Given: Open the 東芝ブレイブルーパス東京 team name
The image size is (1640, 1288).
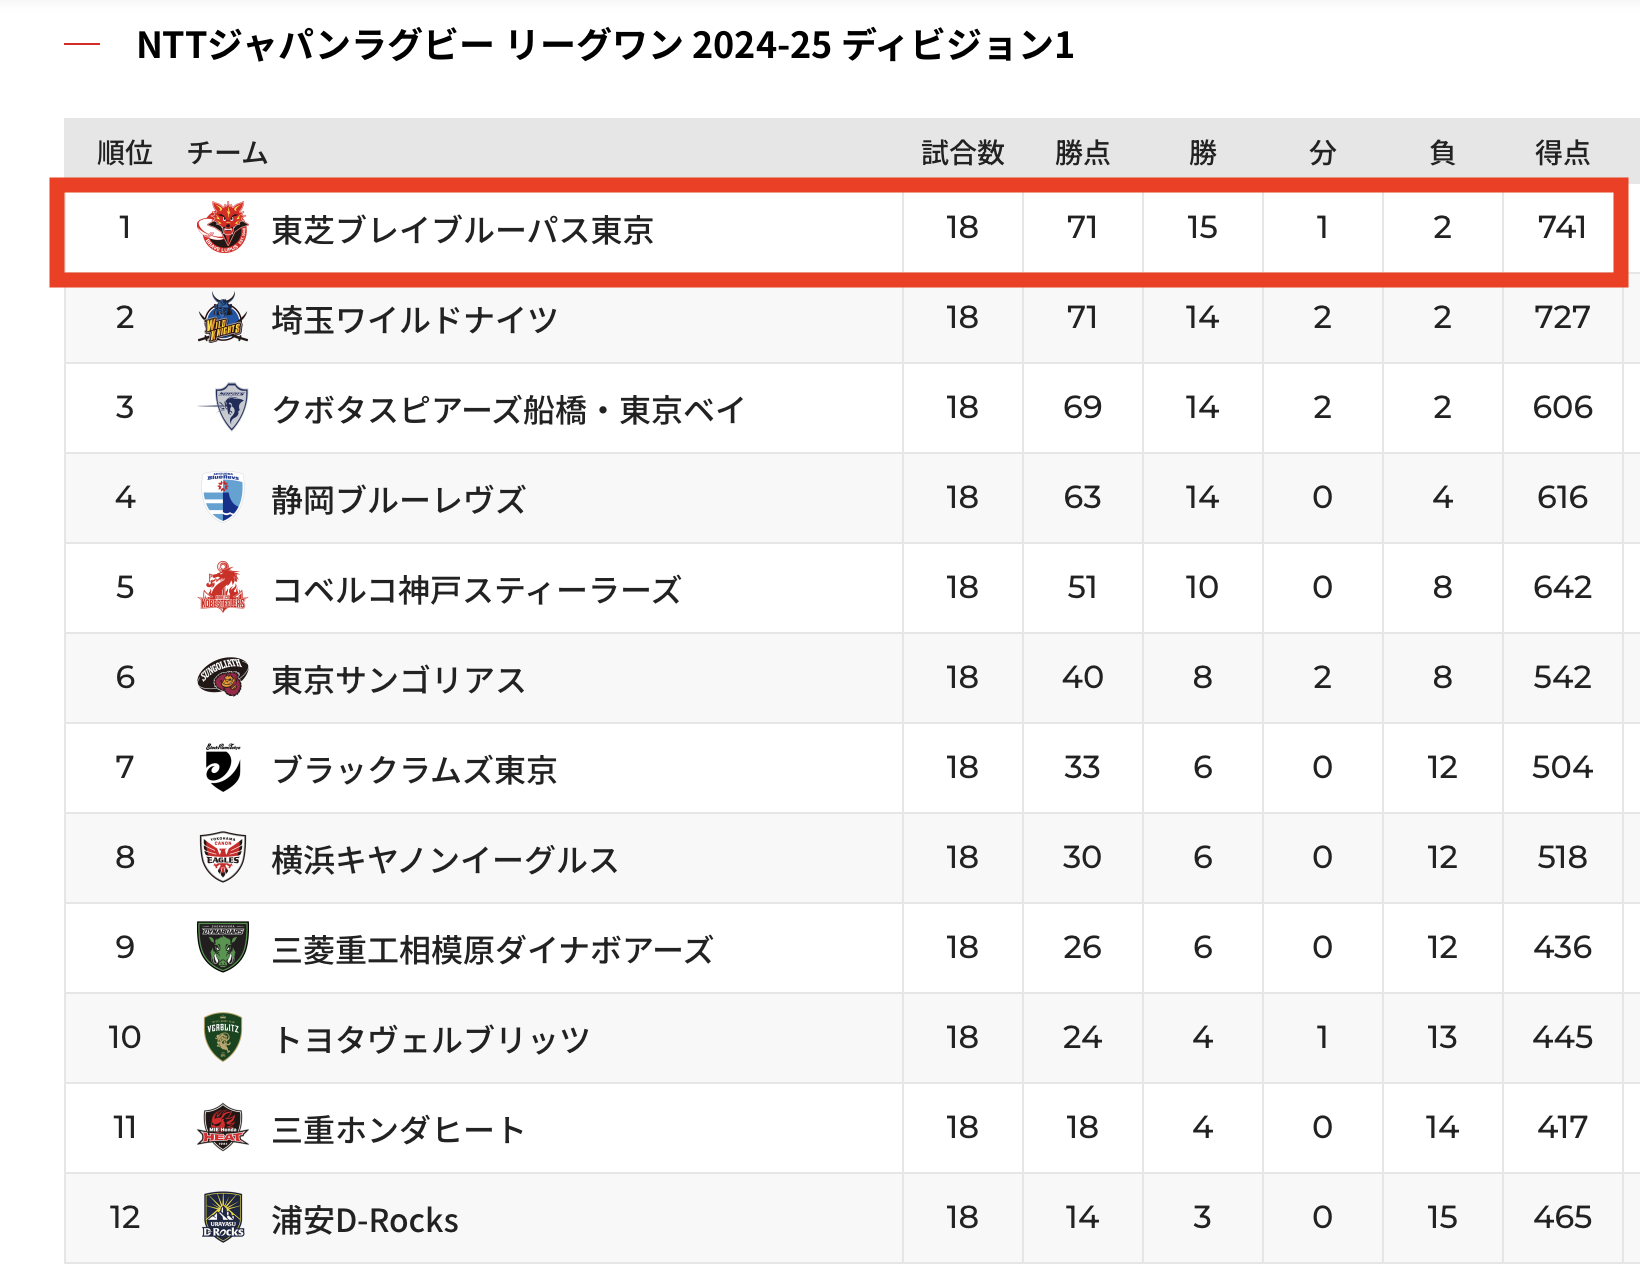Looking at the screenshot, I should click(462, 230).
